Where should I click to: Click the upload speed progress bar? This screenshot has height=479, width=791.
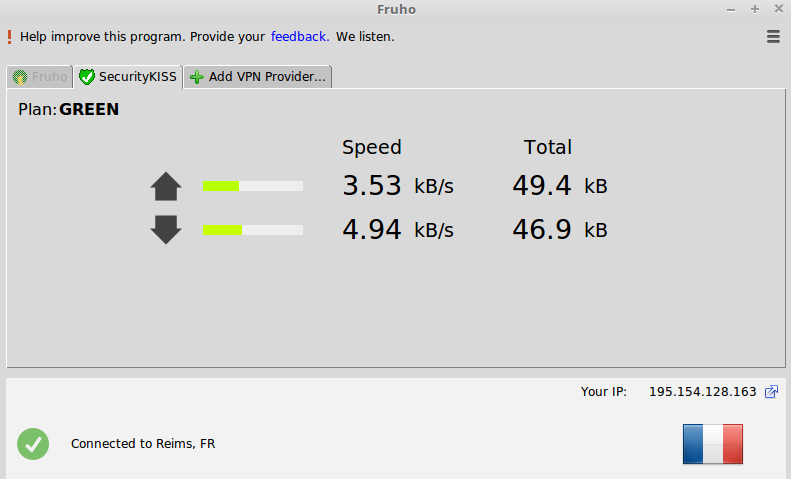252,186
